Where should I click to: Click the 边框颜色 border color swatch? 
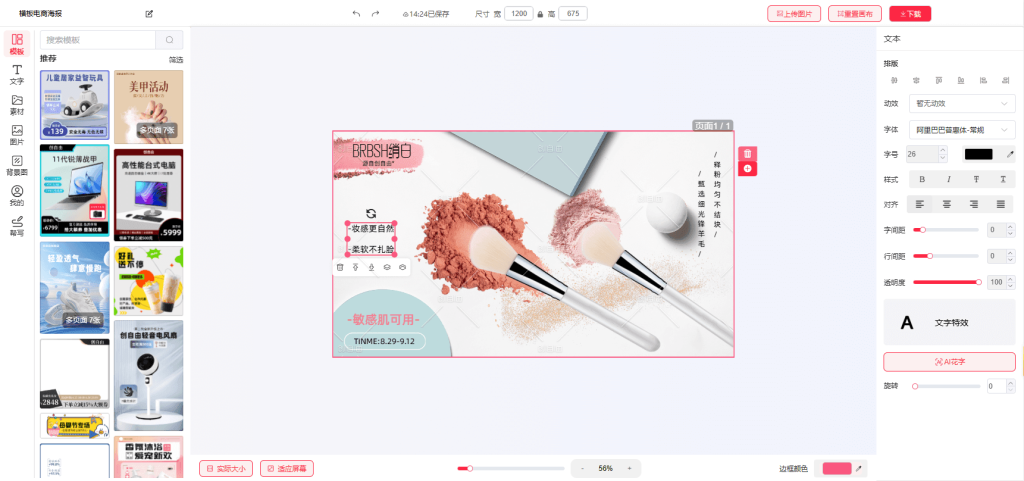pyautogui.click(x=837, y=468)
